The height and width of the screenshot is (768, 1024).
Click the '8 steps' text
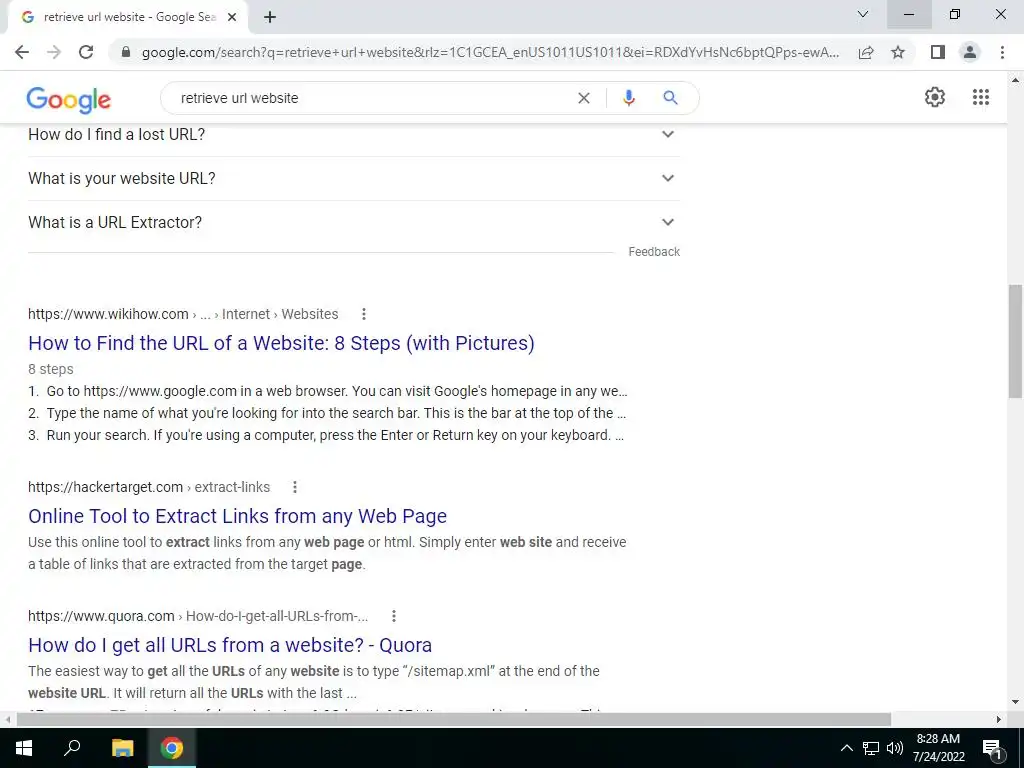[51, 369]
